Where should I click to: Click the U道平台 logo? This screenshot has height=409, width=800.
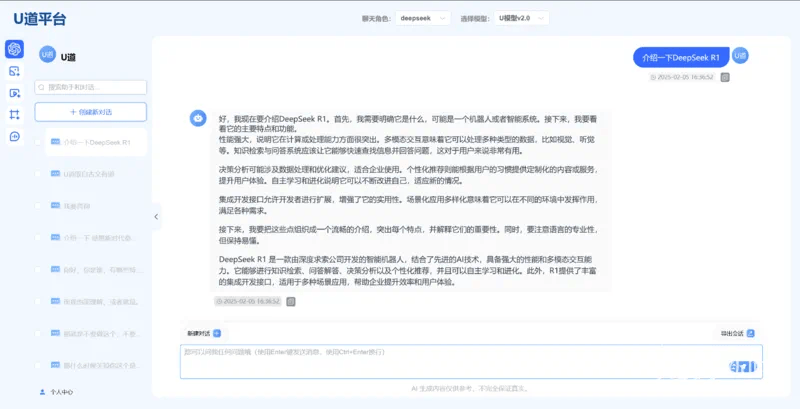coord(40,19)
